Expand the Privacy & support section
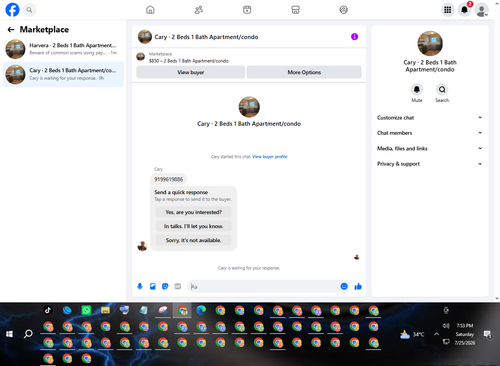 pos(430,164)
